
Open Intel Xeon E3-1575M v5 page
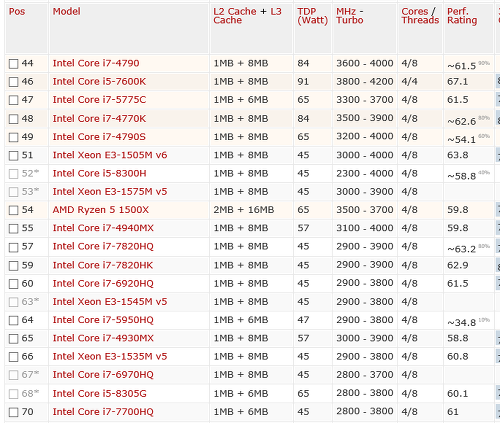coord(110,192)
